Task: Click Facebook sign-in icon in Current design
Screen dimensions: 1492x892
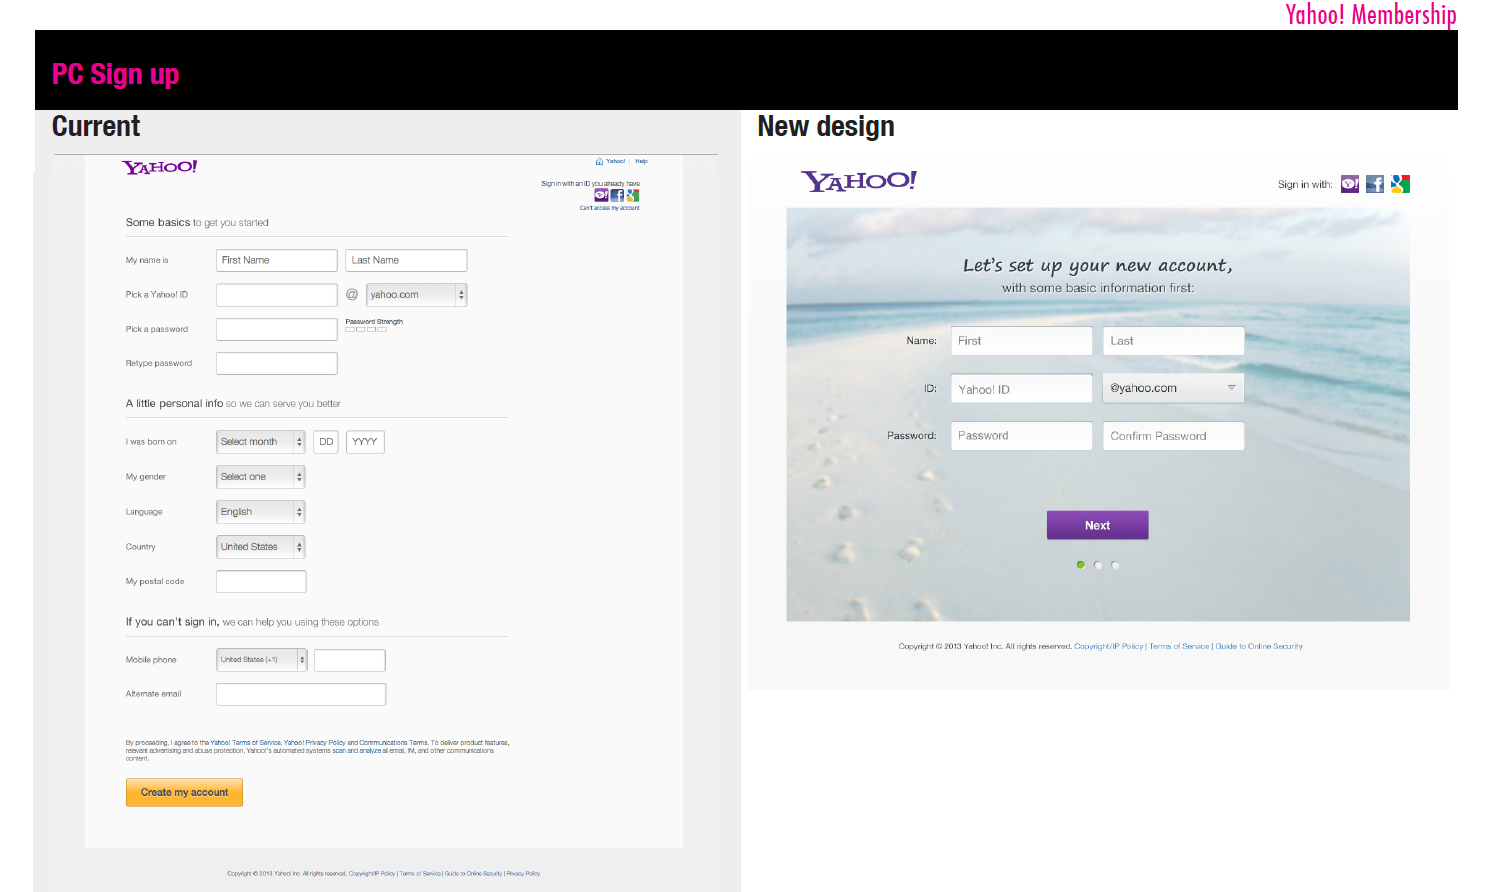Action: tap(617, 195)
